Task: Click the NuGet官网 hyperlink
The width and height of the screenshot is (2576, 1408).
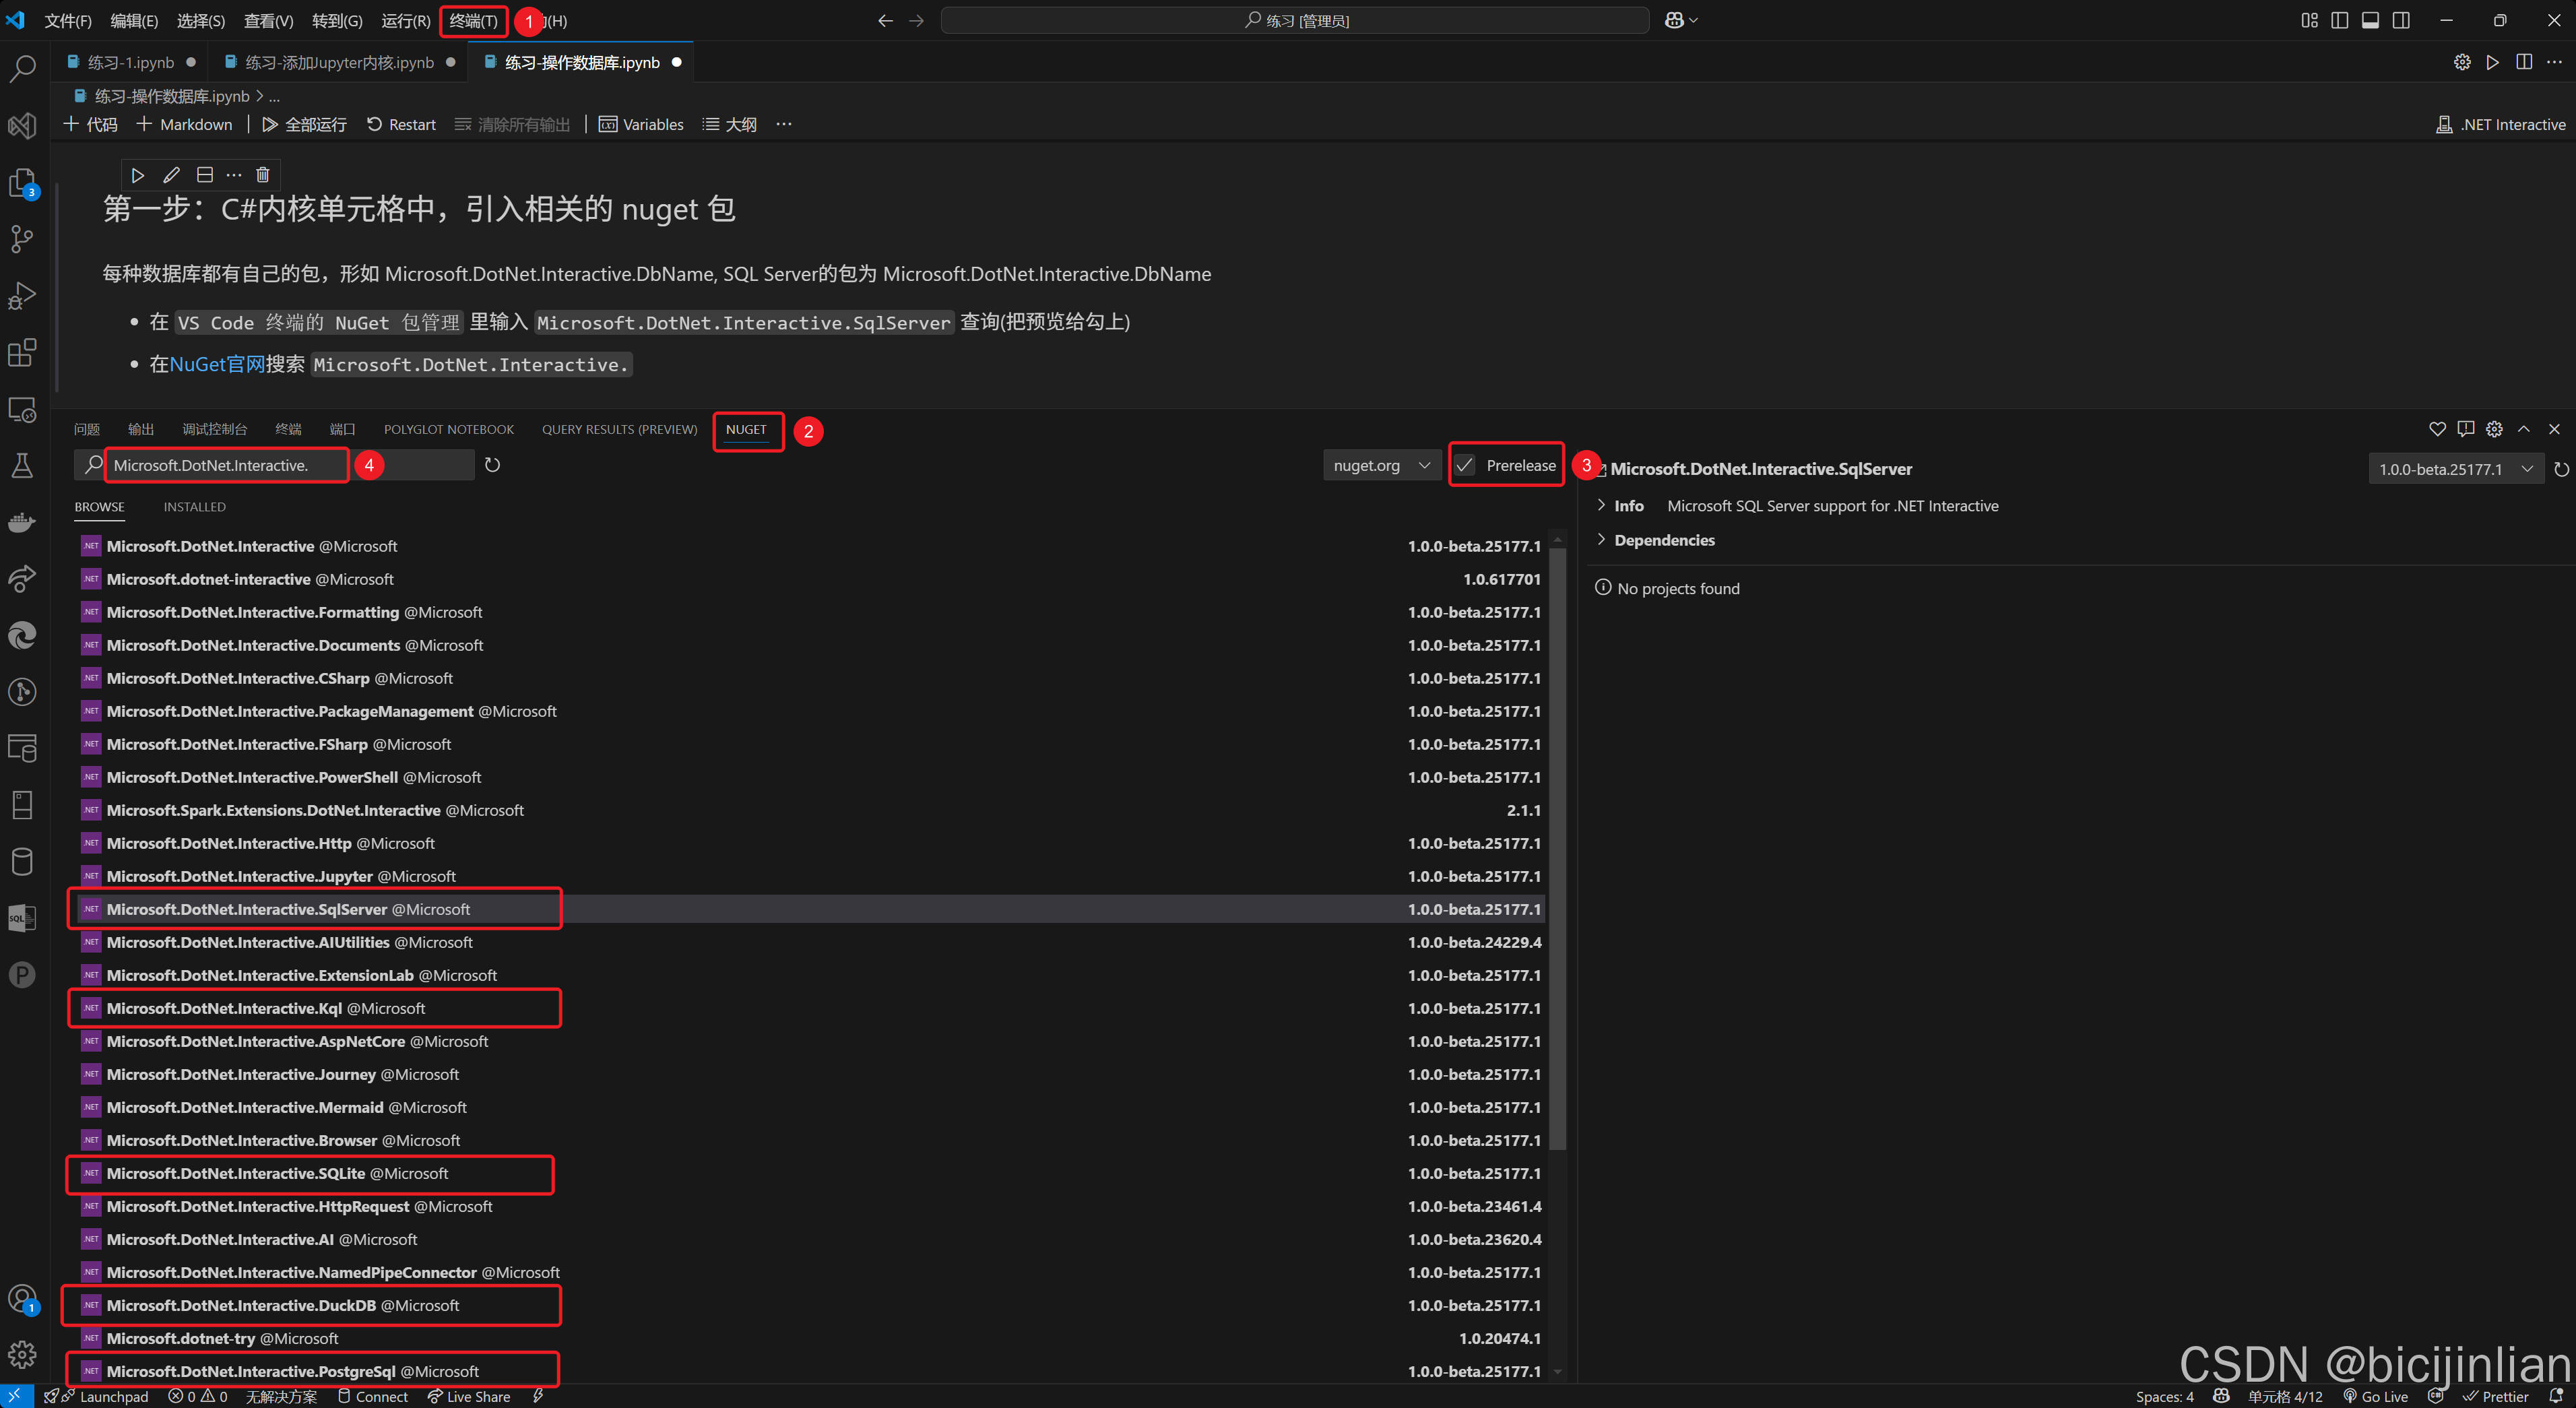Action: (x=216, y=364)
